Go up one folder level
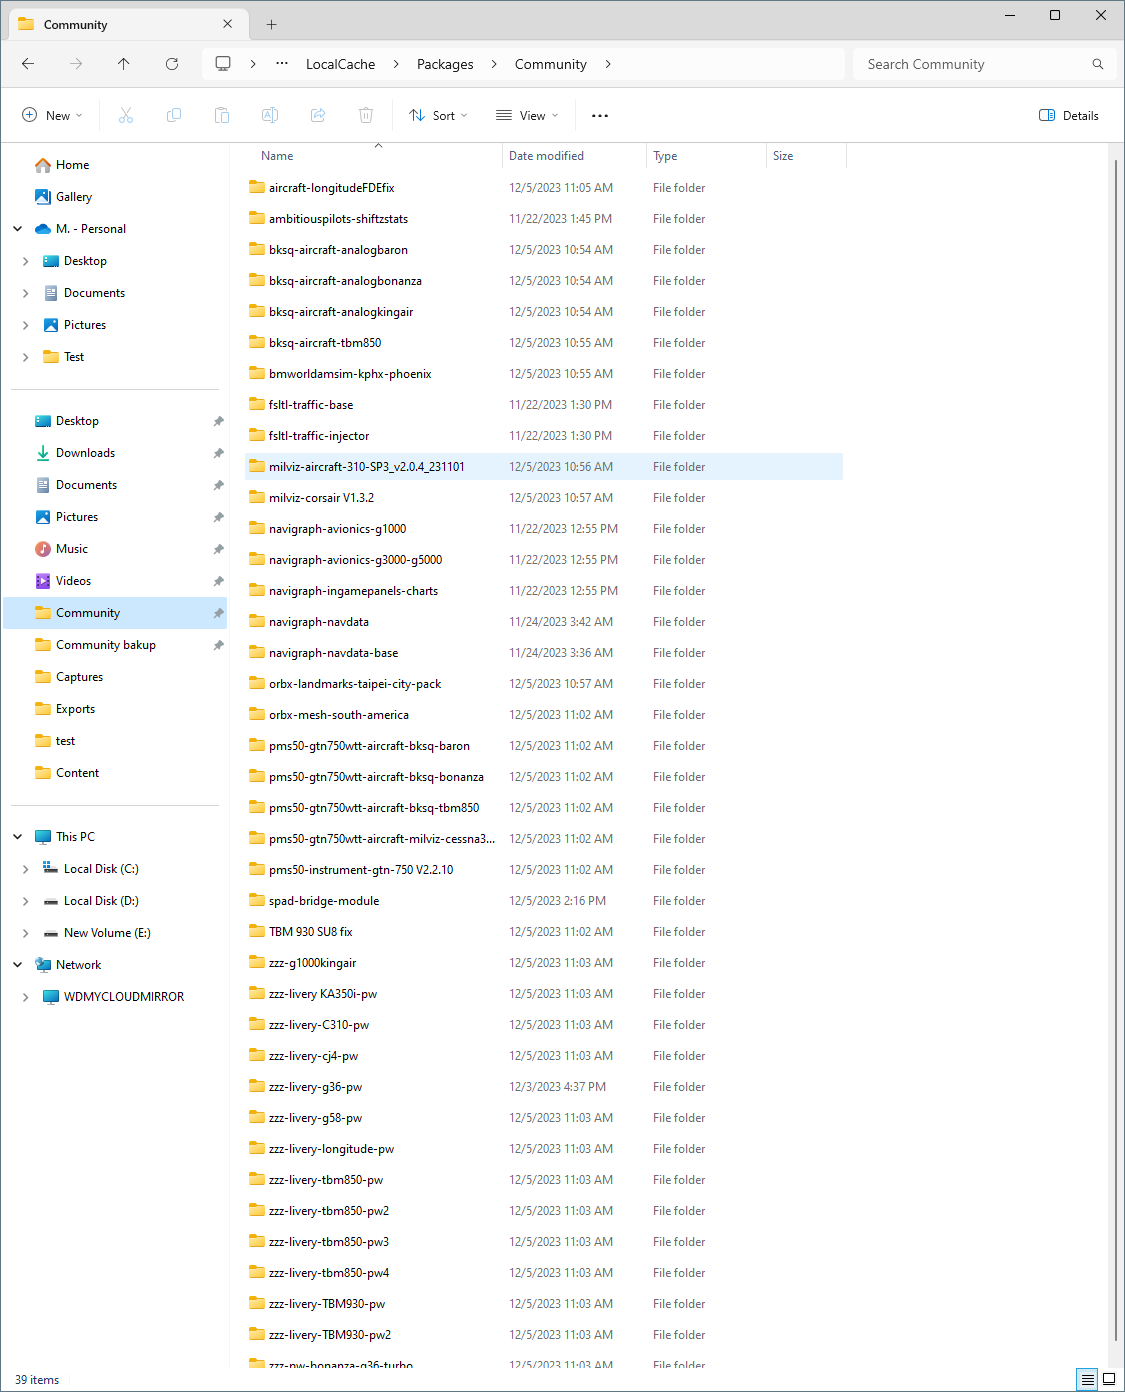 pos(124,64)
